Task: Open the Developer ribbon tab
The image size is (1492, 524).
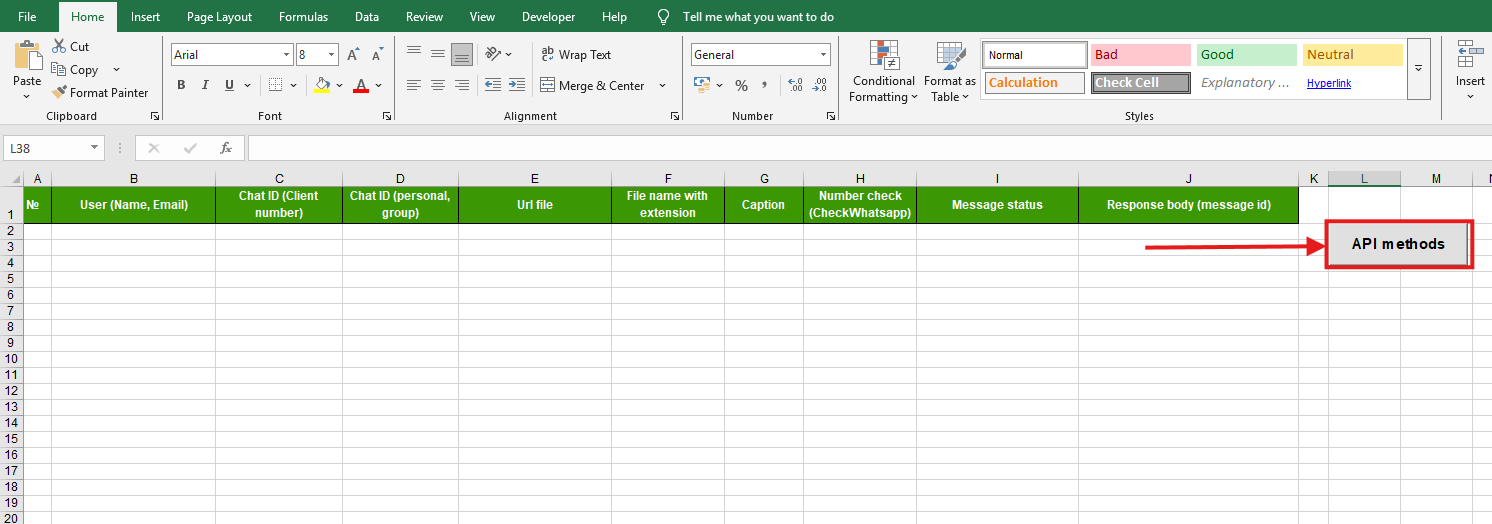Action: point(548,17)
